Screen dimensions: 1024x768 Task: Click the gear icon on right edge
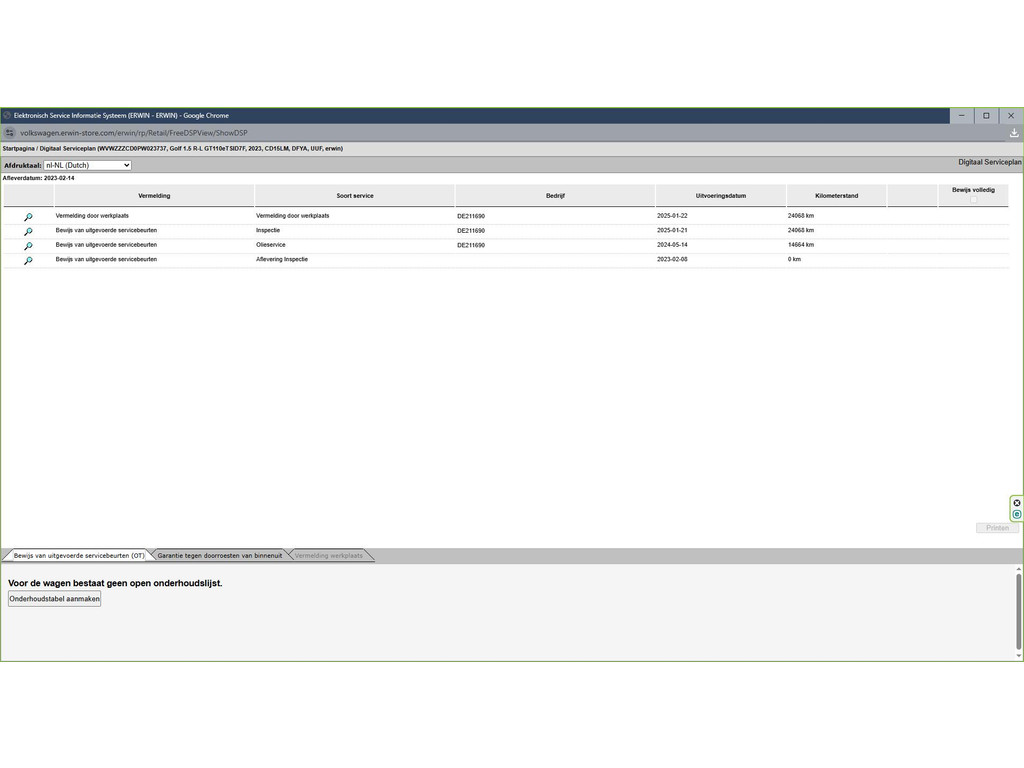(1017, 503)
